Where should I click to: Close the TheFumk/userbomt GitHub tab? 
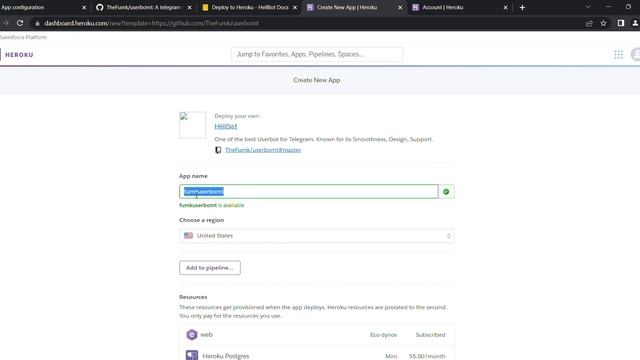pos(189,7)
